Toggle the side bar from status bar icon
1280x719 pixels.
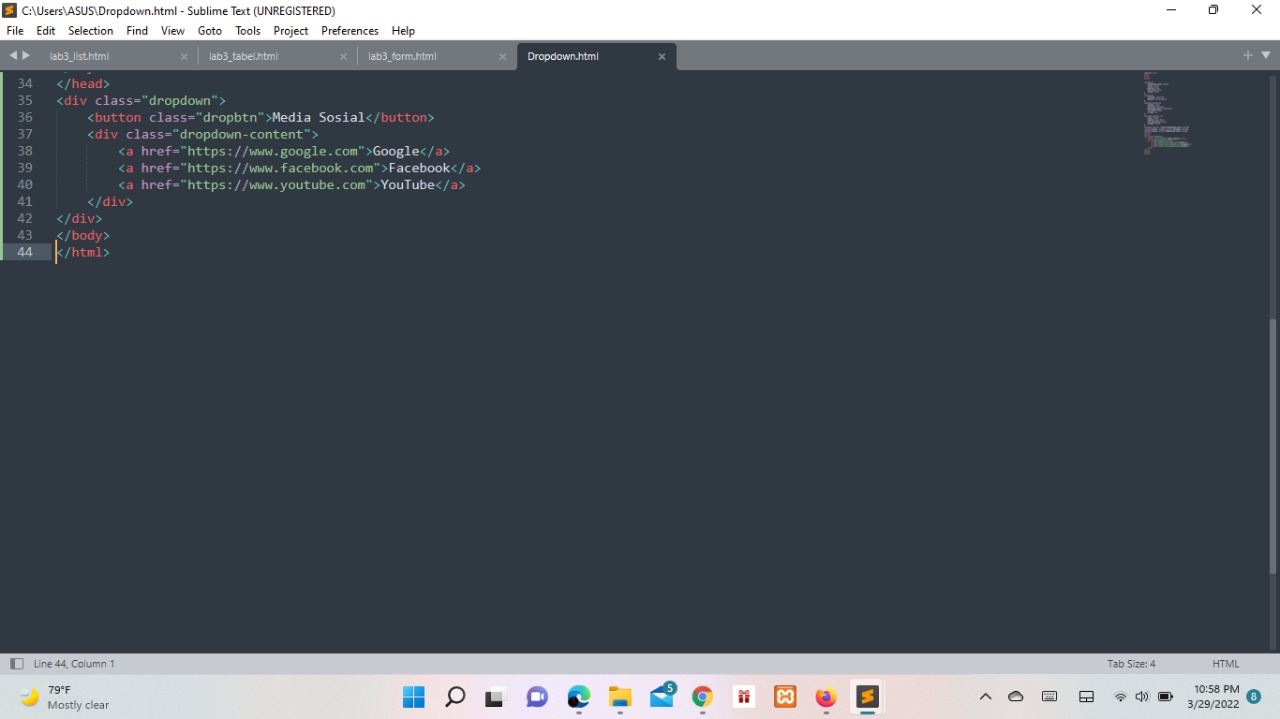(x=16, y=663)
